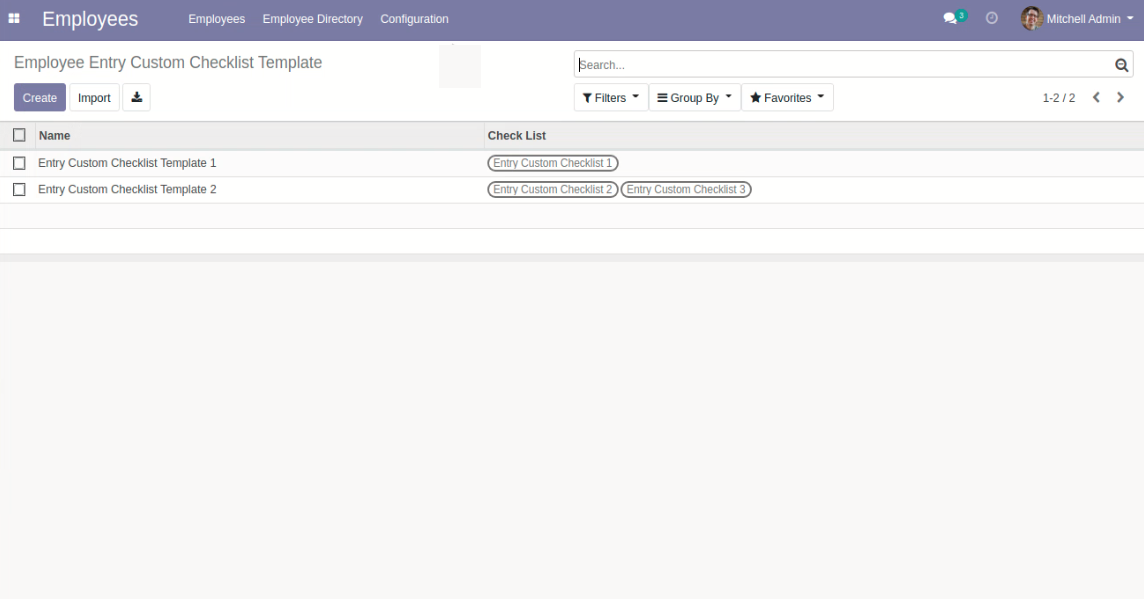The height and width of the screenshot is (599, 1144).
Task: Open Employee Directory menu
Action: (312, 19)
